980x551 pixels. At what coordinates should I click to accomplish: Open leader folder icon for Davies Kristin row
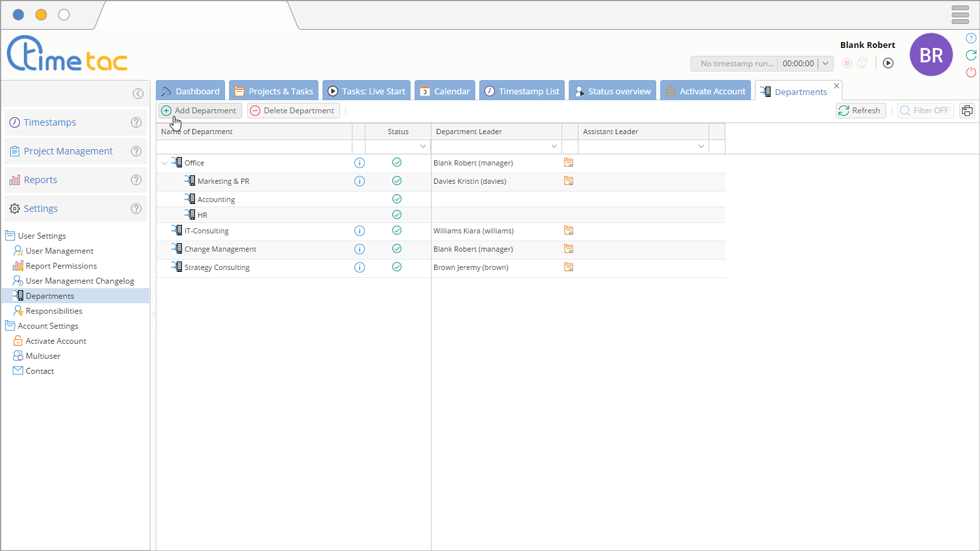pyautogui.click(x=568, y=181)
